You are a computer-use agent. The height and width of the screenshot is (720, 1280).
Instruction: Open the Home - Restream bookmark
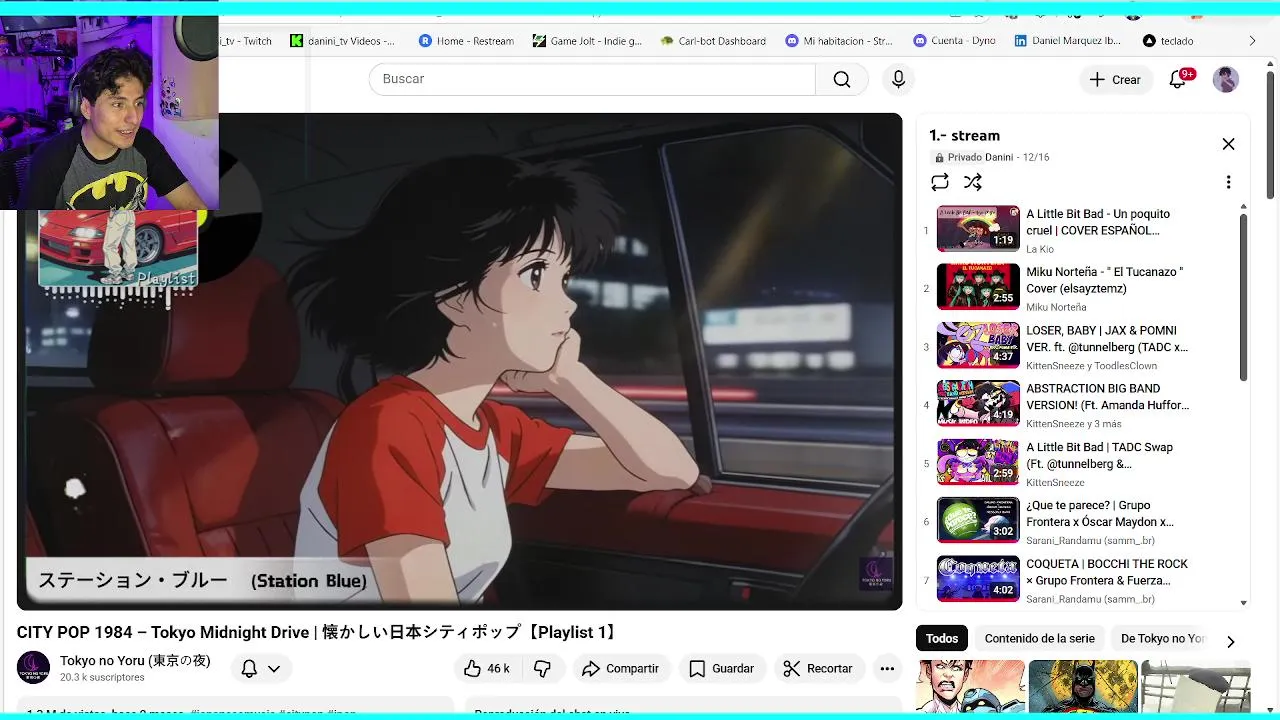(466, 41)
